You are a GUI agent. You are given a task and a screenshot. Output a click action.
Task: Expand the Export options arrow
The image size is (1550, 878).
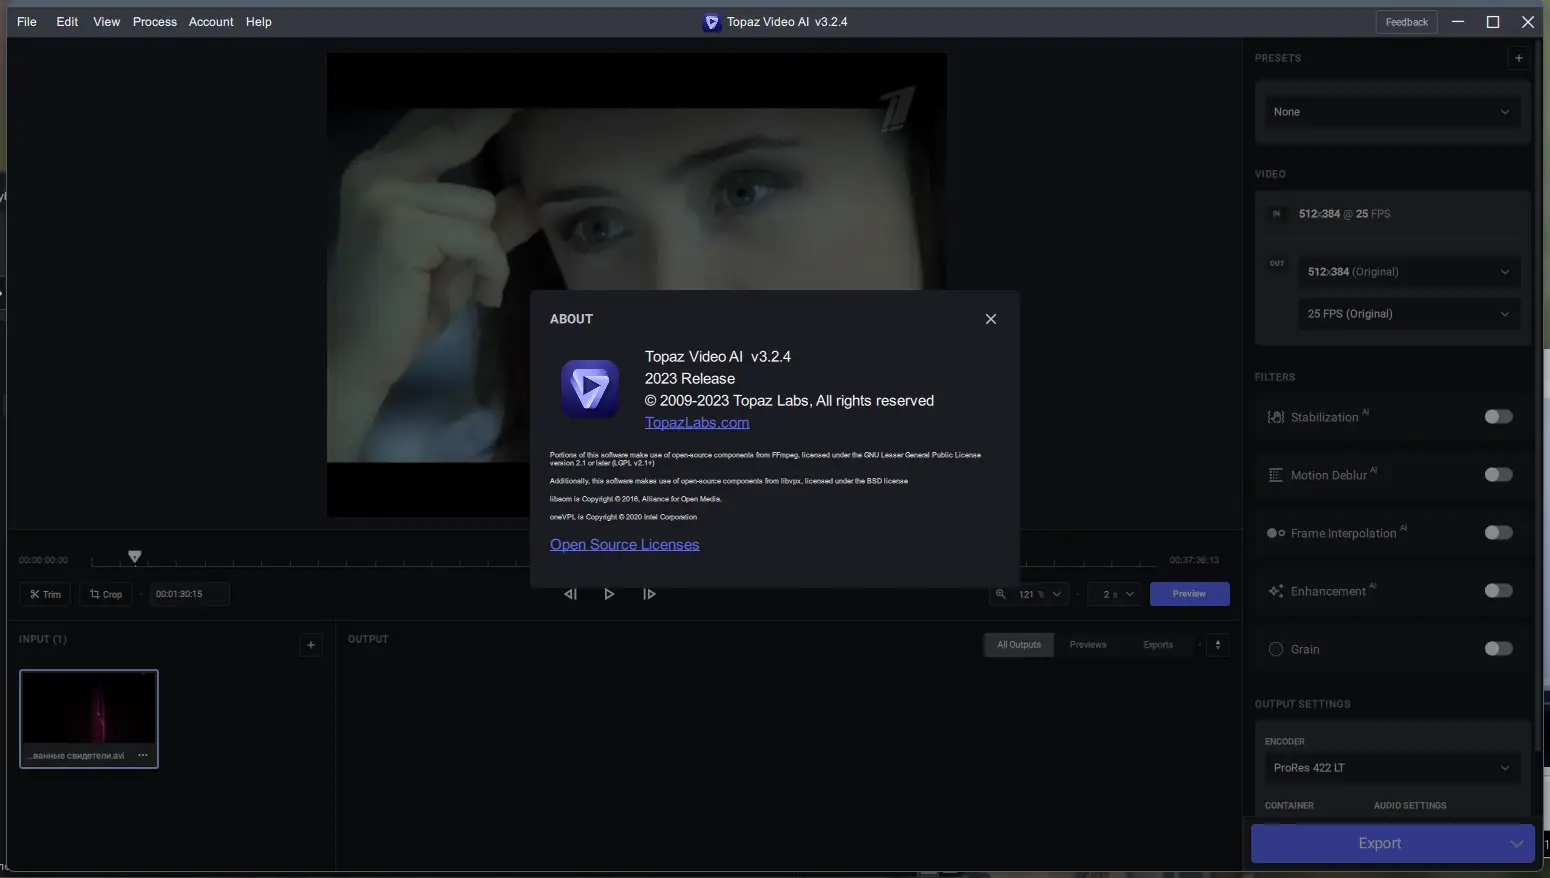coord(1517,844)
